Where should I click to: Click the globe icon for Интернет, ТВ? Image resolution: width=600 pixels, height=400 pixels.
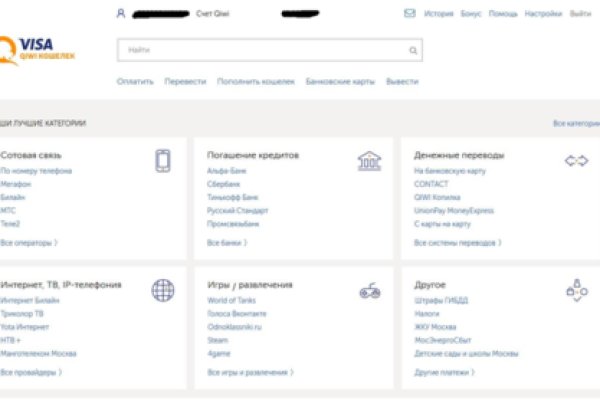(x=163, y=290)
